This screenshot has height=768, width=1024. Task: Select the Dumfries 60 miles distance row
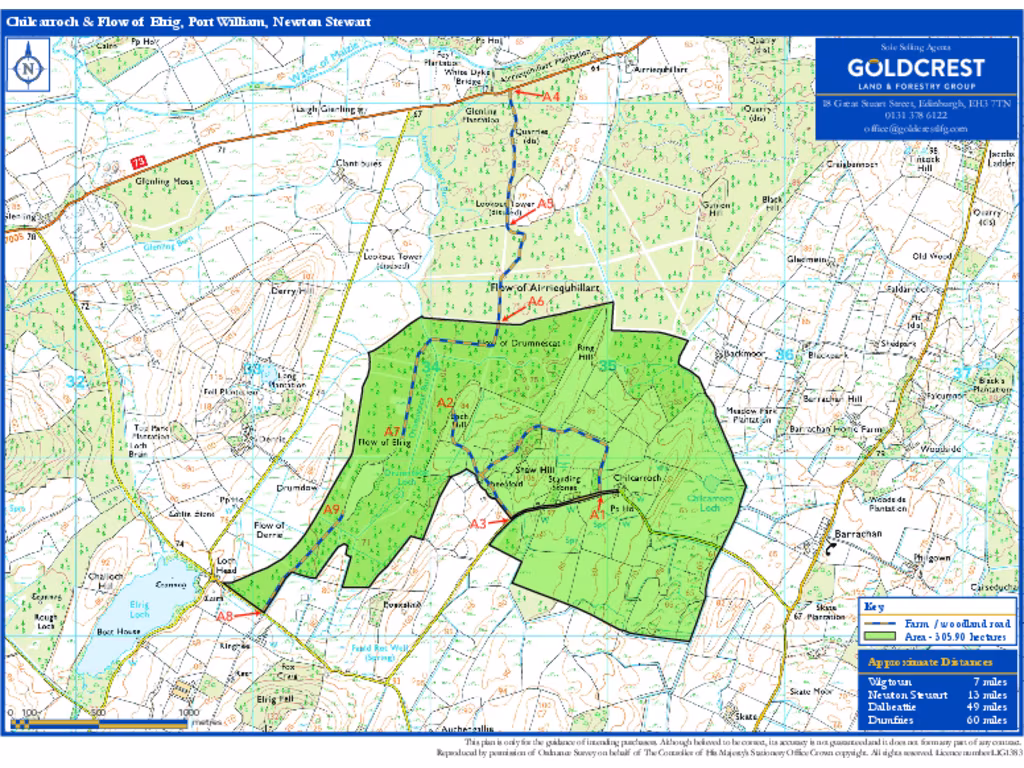(x=936, y=719)
